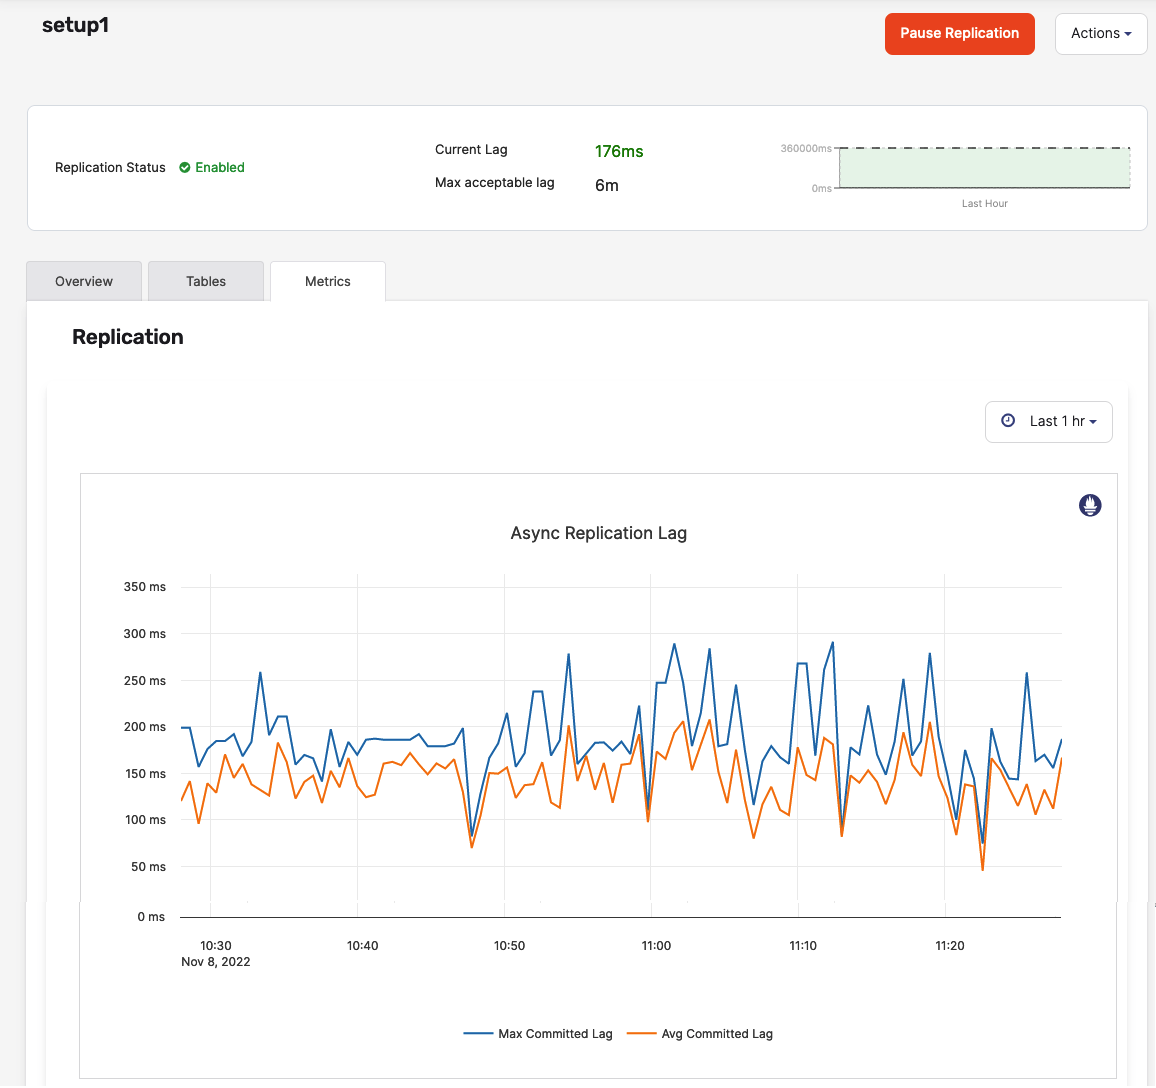
Task: Click the clock icon in time range selector
Action: [1008, 421]
